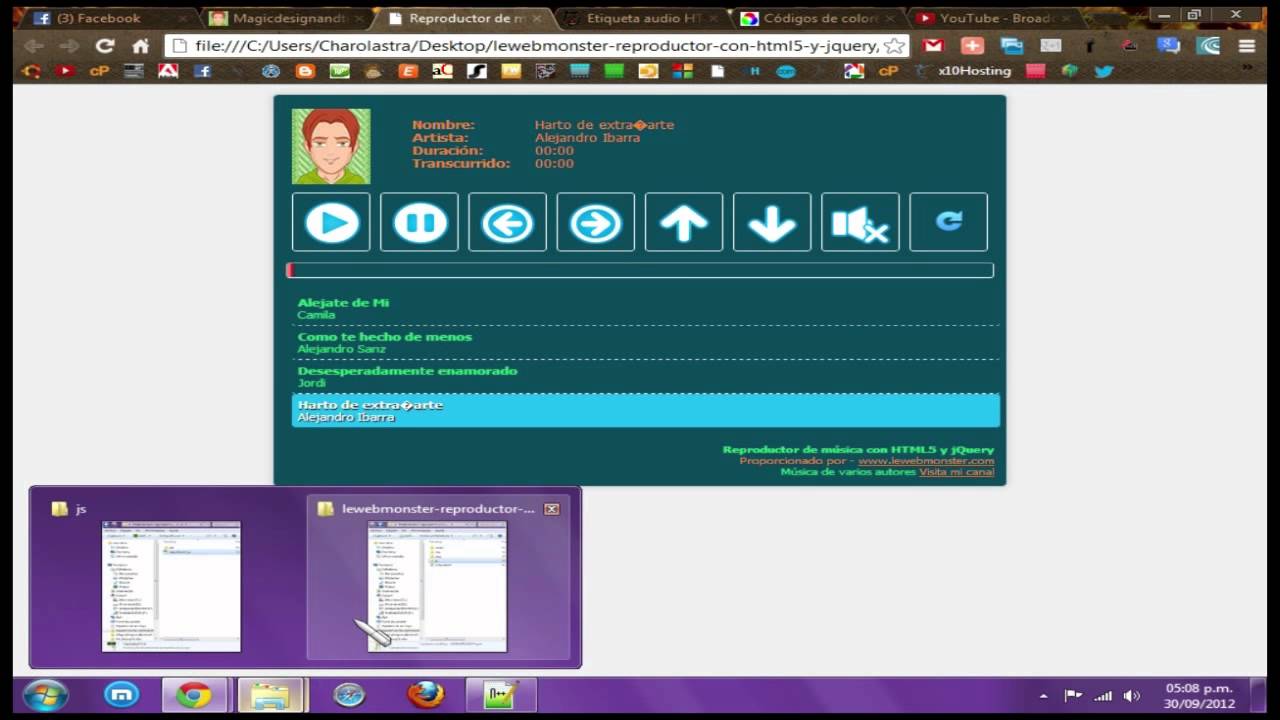Open the 'YouTube - Broad' browser tab
This screenshot has height=720, width=1280.
pyautogui.click(x=994, y=18)
